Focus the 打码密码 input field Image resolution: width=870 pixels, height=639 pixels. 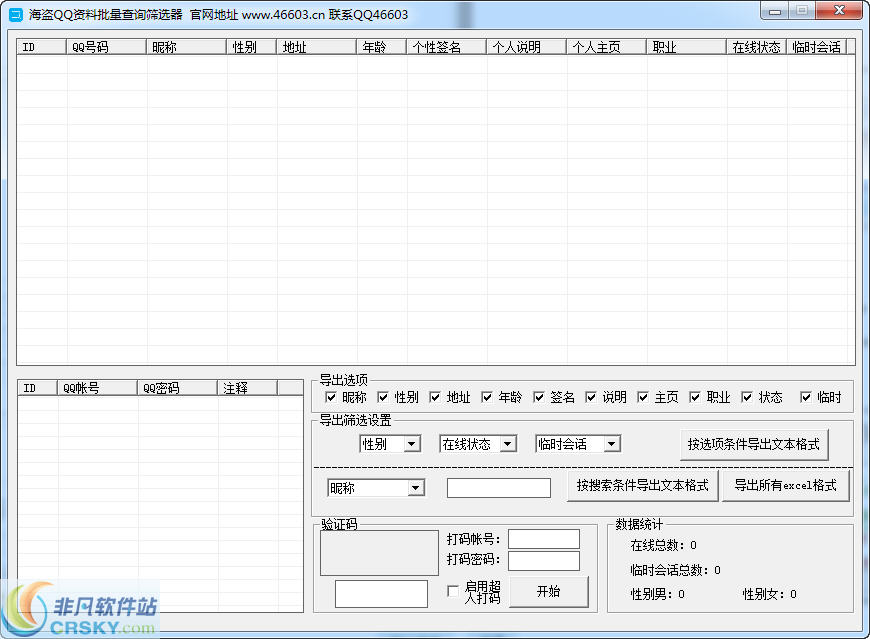coord(544,561)
